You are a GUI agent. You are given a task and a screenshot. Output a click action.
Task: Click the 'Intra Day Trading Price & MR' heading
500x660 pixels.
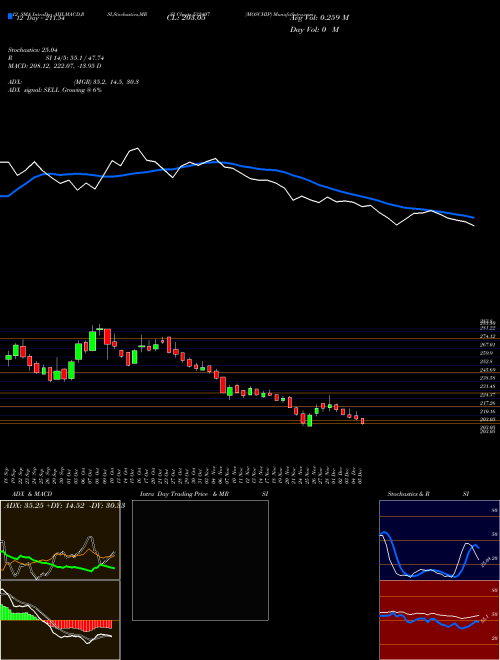click(x=184, y=494)
